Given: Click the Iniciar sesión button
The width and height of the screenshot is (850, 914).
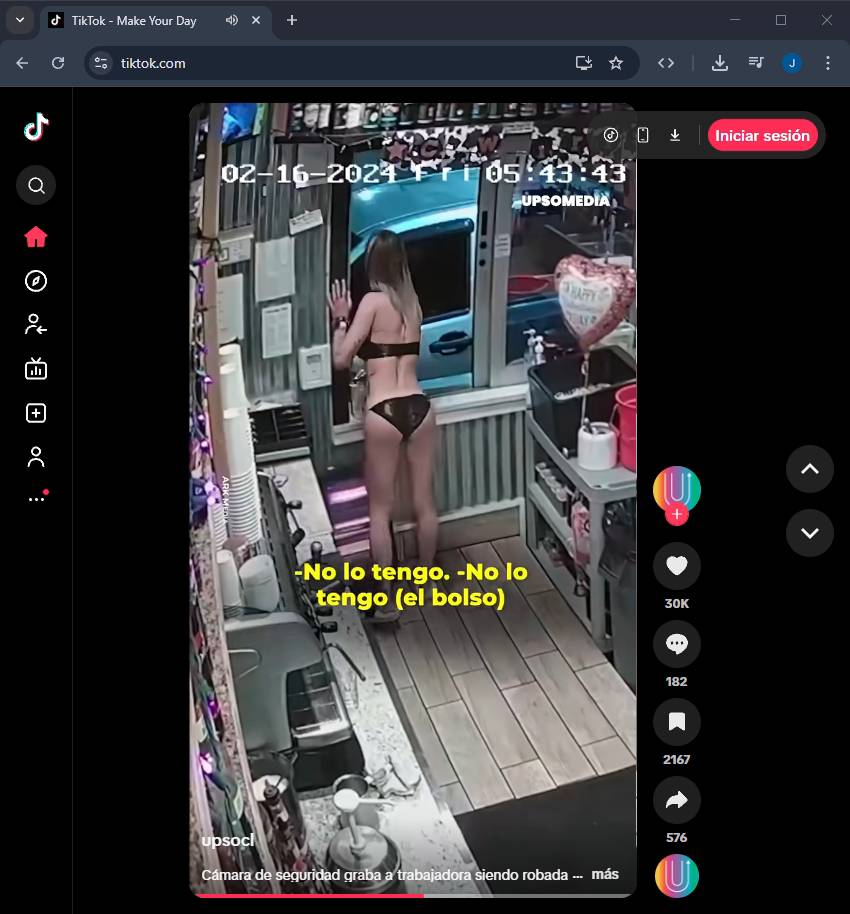Looking at the screenshot, I should (762, 135).
